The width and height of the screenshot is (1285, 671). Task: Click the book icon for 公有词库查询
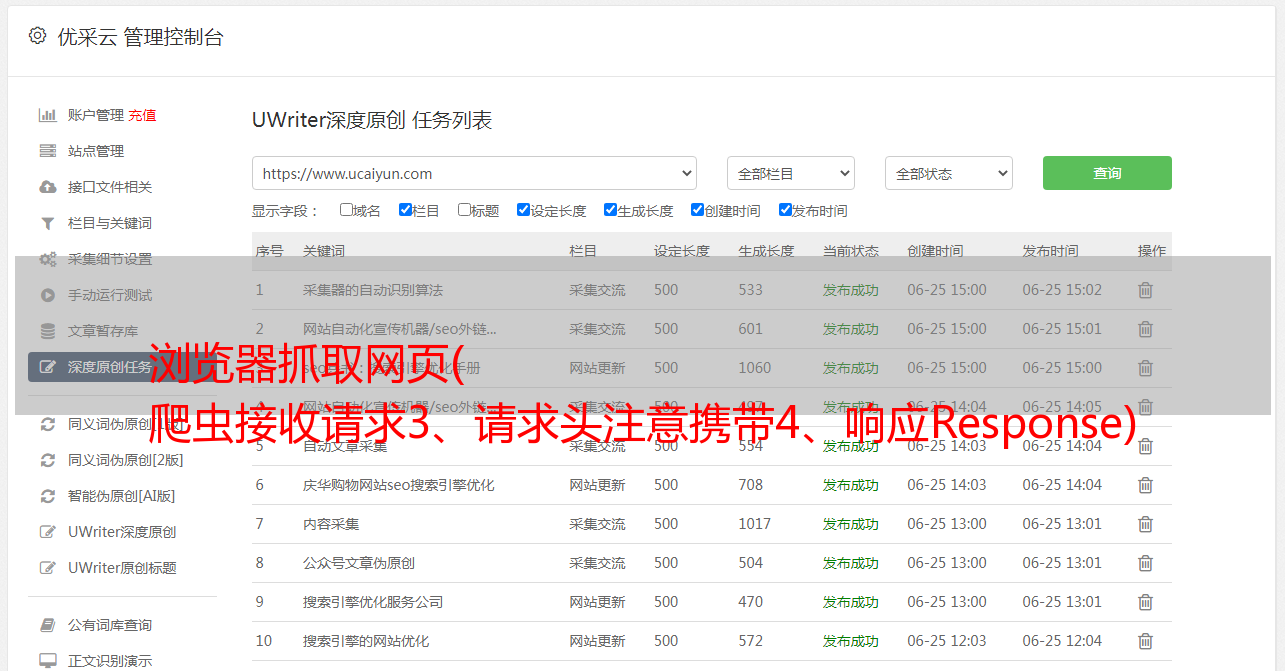pyautogui.click(x=47, y=625)
